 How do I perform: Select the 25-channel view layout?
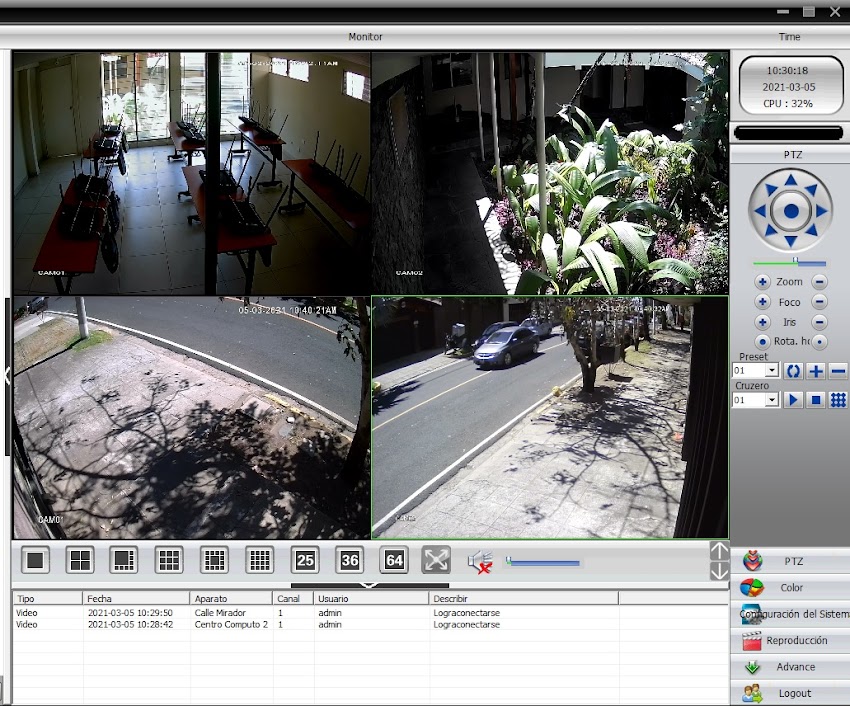pos(305,561)
